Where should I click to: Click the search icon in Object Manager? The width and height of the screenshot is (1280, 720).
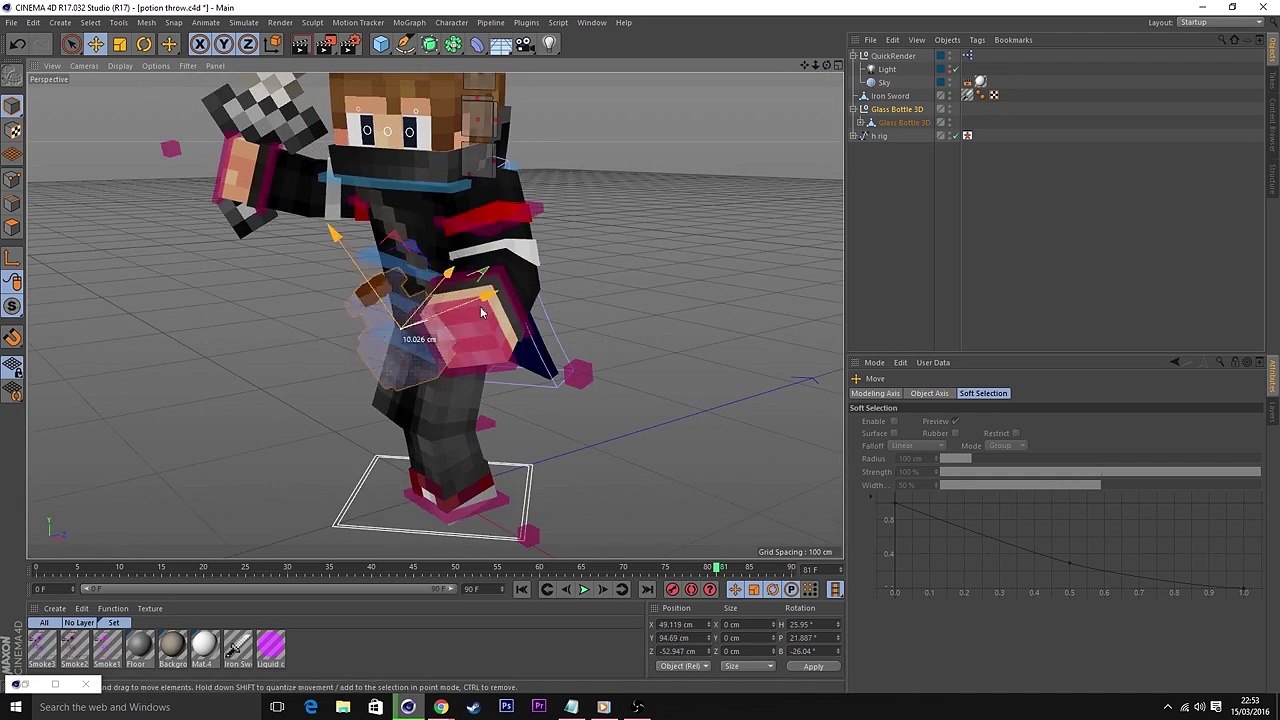[x=1221, y=40]
